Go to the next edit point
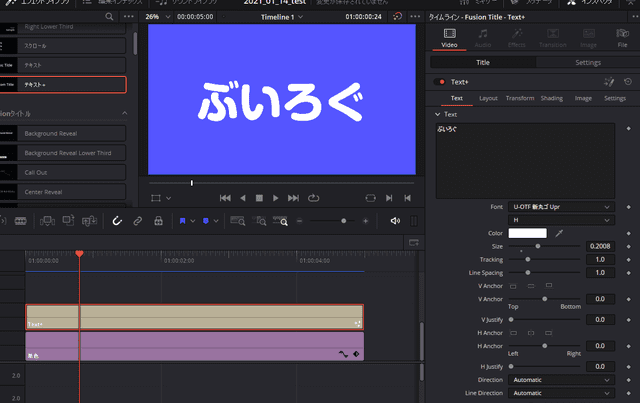This screenshot has width=640, height=403. (389, 198)
